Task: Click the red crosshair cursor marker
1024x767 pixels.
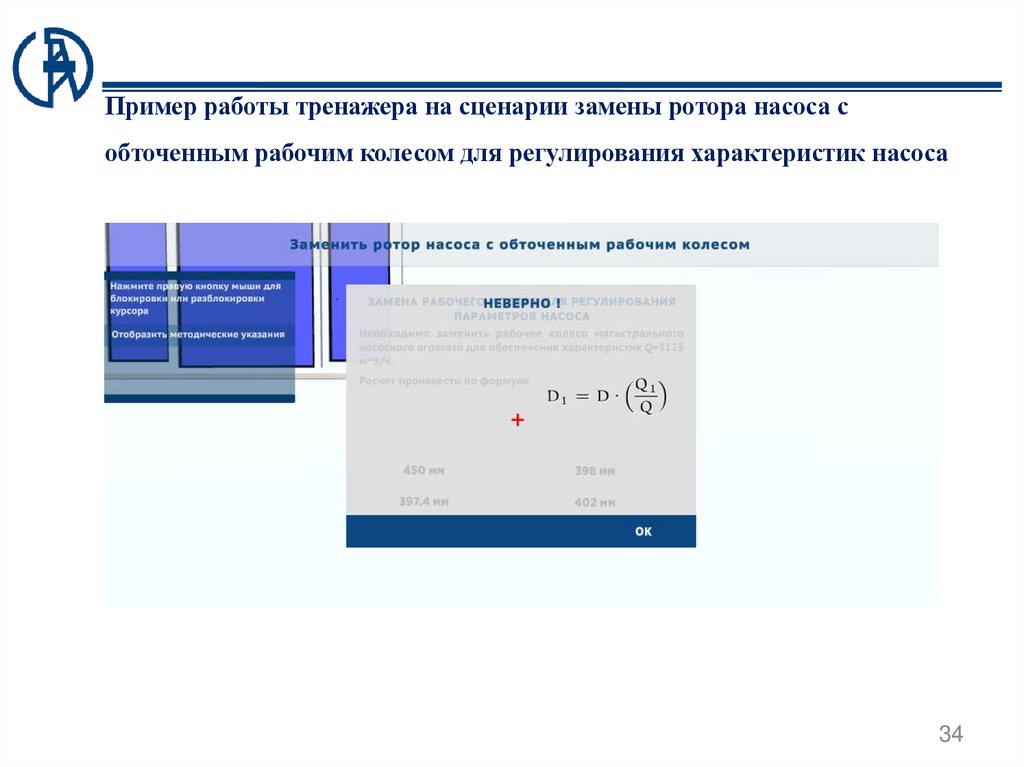Action: coord(517,419)
